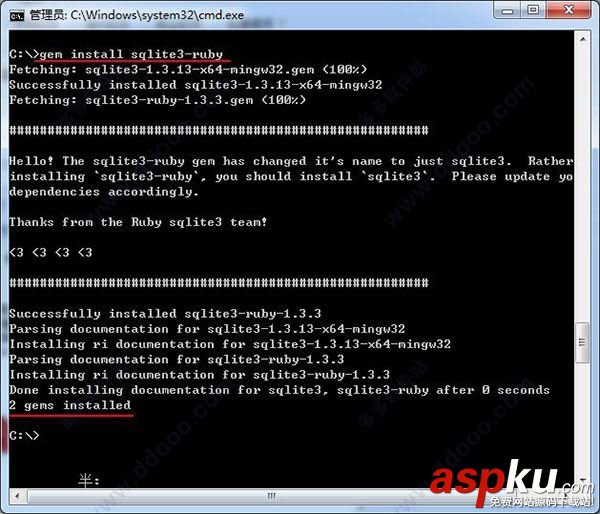The width and height of the screenshot is (600, 514).
Task: Click the 'Thanks from the Ruby sqlite3 team!' line
Action: (138, 222)
